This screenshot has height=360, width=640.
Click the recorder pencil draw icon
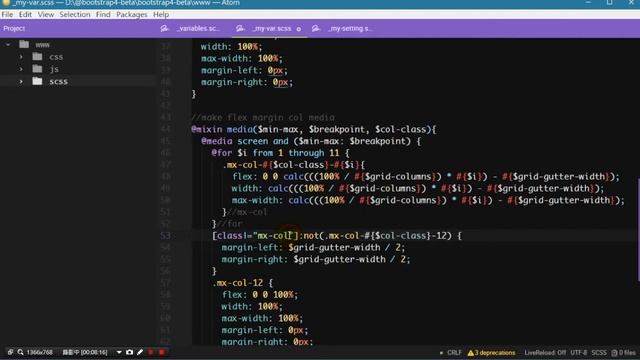pos(140,352)
